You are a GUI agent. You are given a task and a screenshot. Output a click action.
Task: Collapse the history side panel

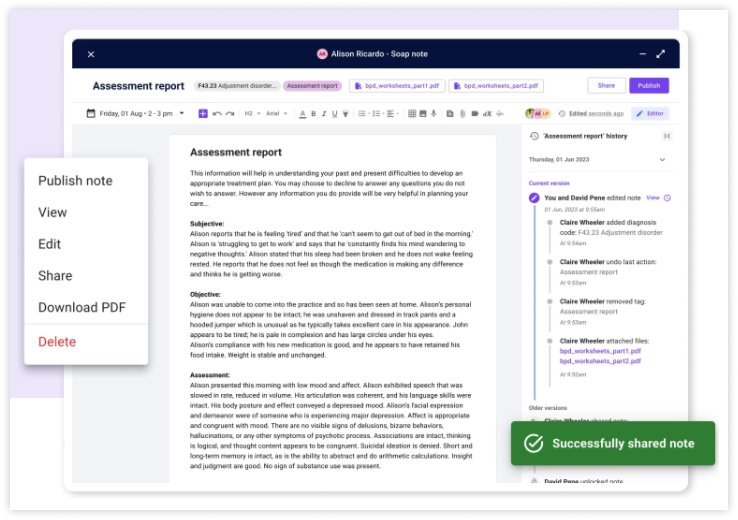click(x=667, y=136)
